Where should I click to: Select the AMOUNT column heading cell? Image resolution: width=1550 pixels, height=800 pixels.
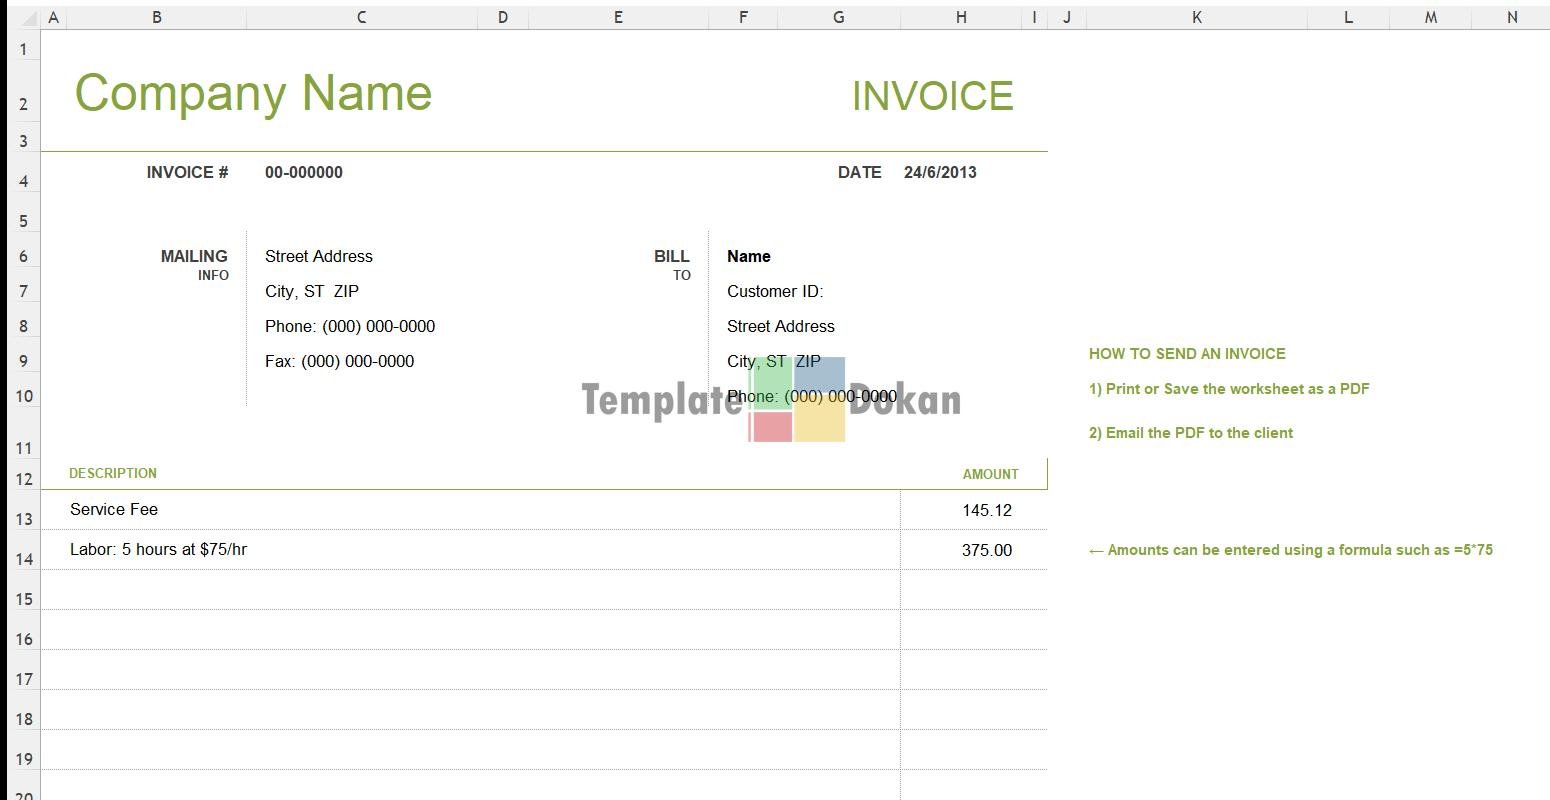tap(990, 474)
